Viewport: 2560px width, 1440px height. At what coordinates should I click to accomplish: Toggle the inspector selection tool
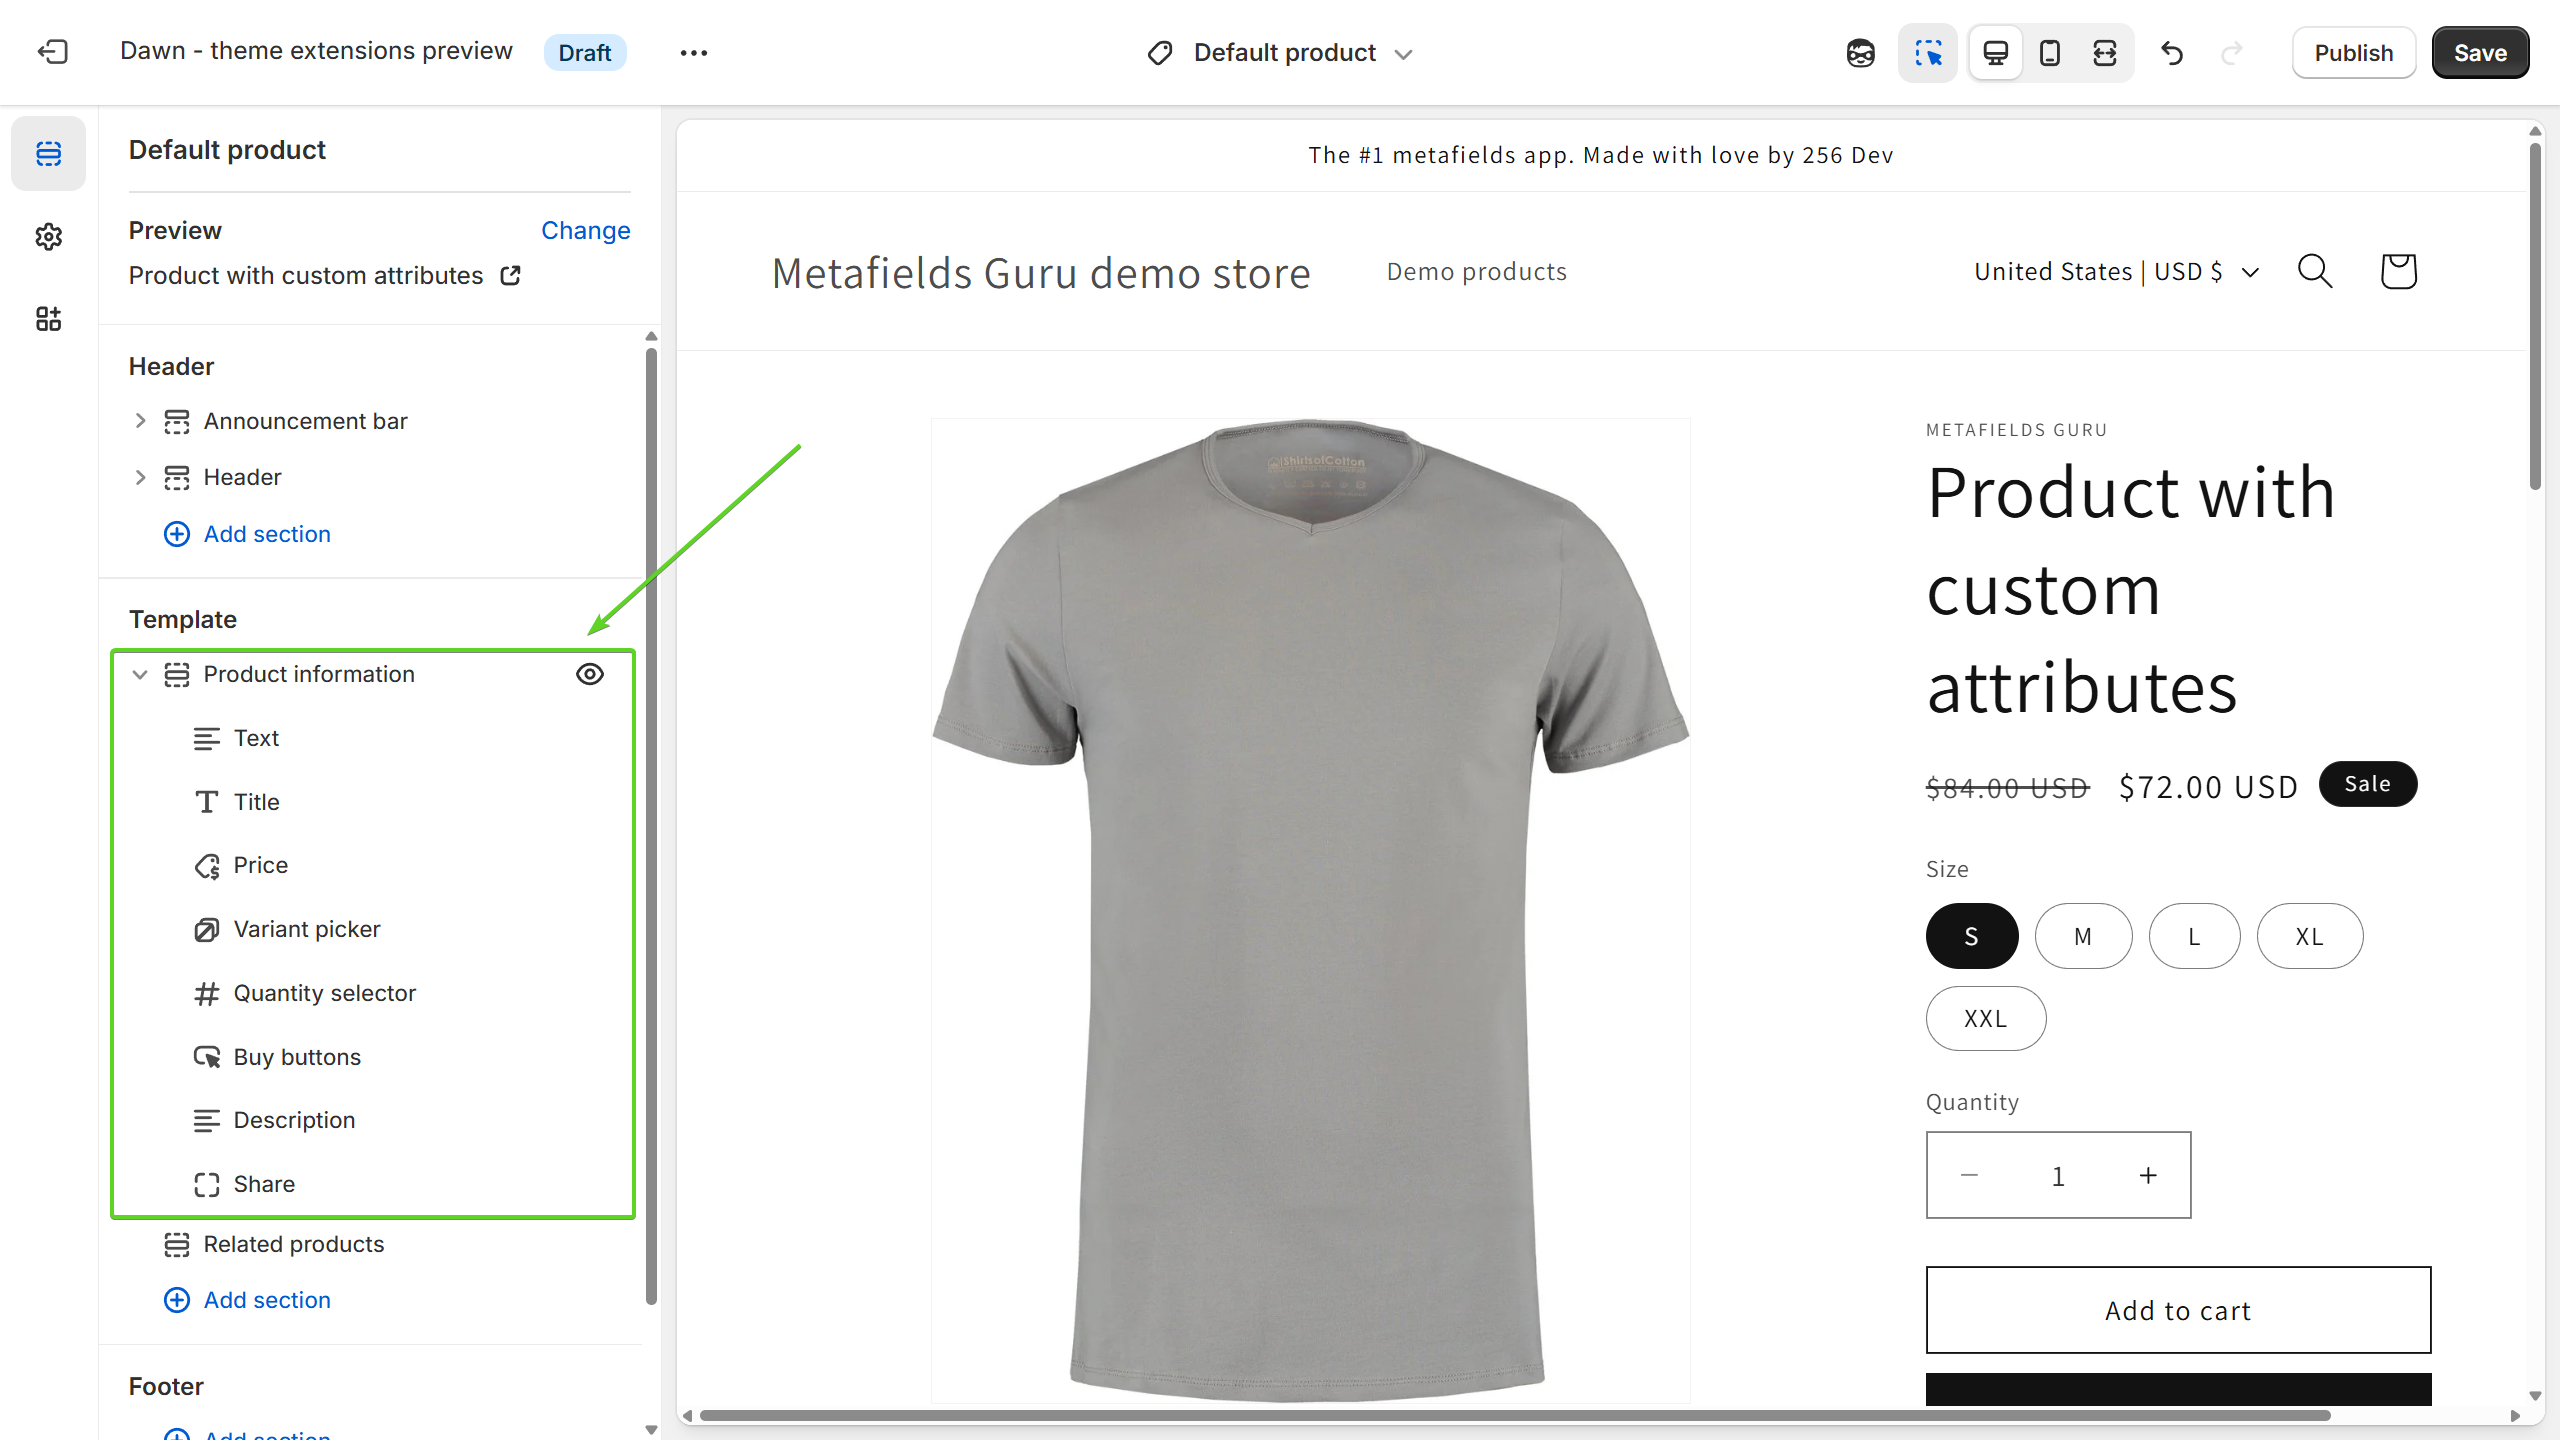[x=1927, y=53]
